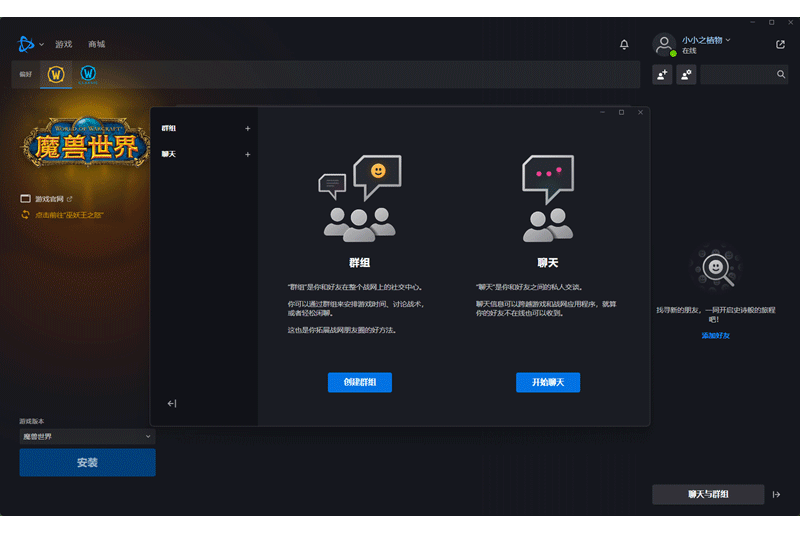Click the 添加好友 link

pos(715,336)
